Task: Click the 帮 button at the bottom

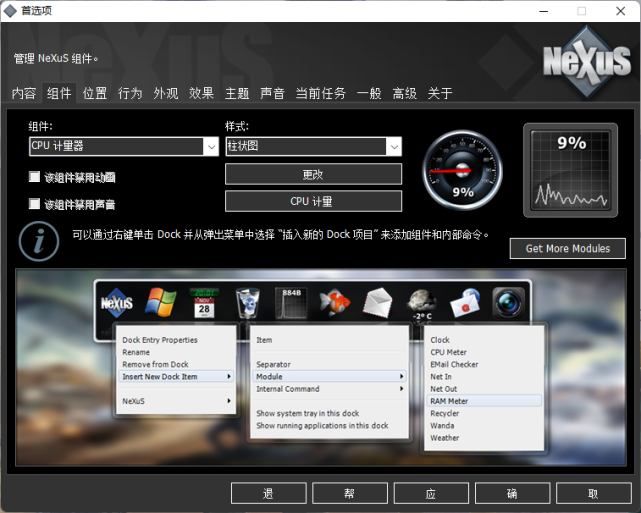Action: (350, 493)
